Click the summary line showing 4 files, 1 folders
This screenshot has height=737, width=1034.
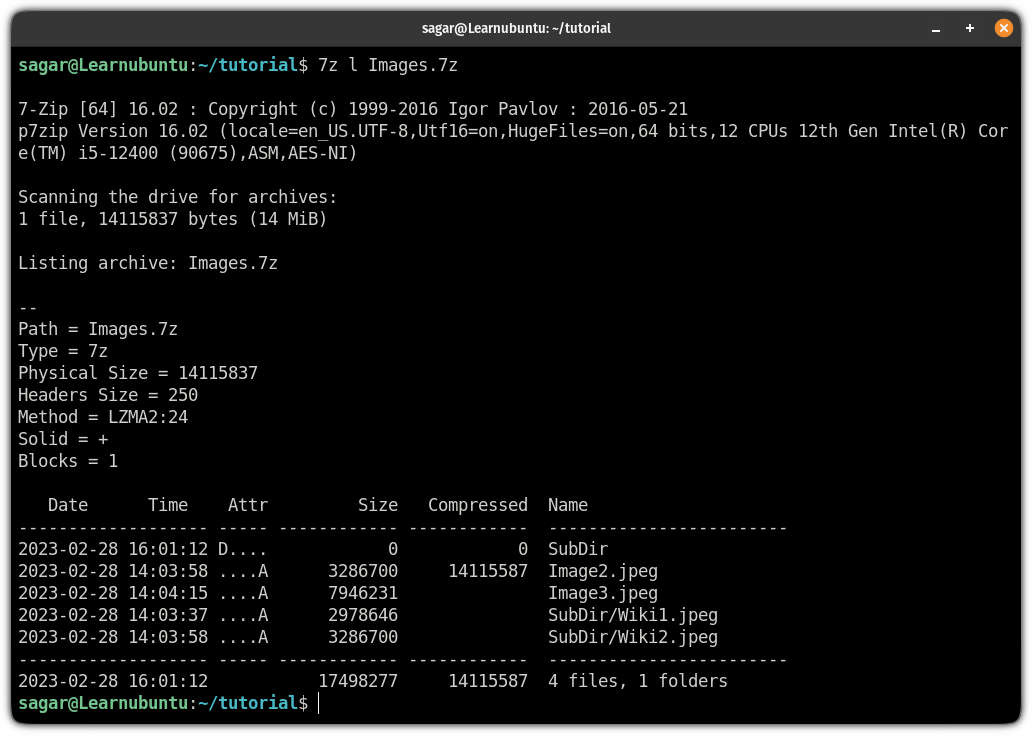pos(634,680)
